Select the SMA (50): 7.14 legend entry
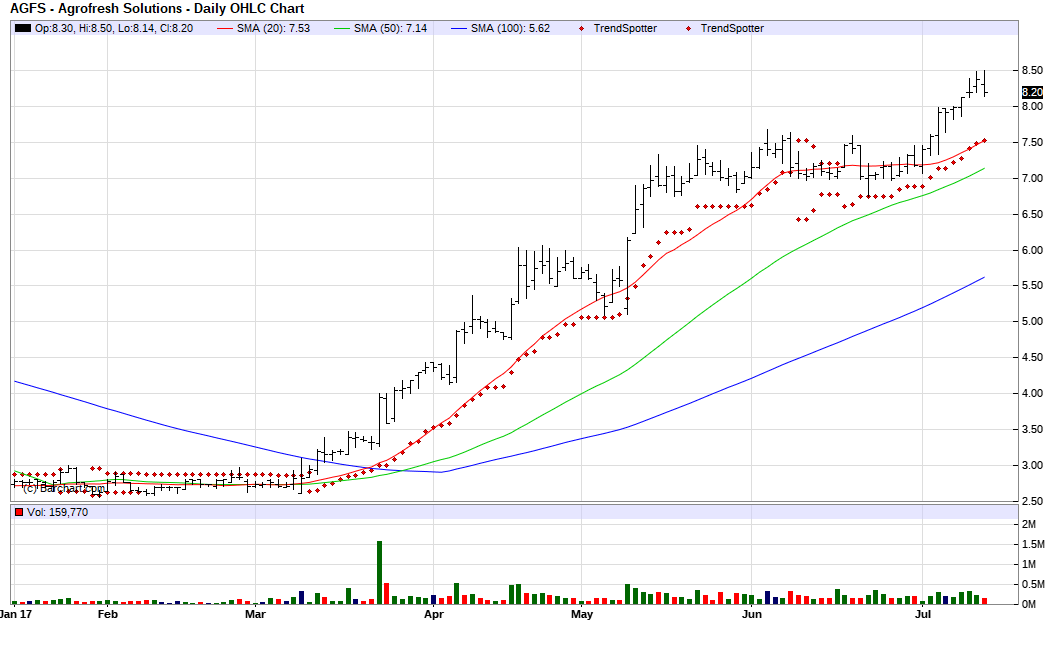1060x645 pixels. click(x=381, y=28)
